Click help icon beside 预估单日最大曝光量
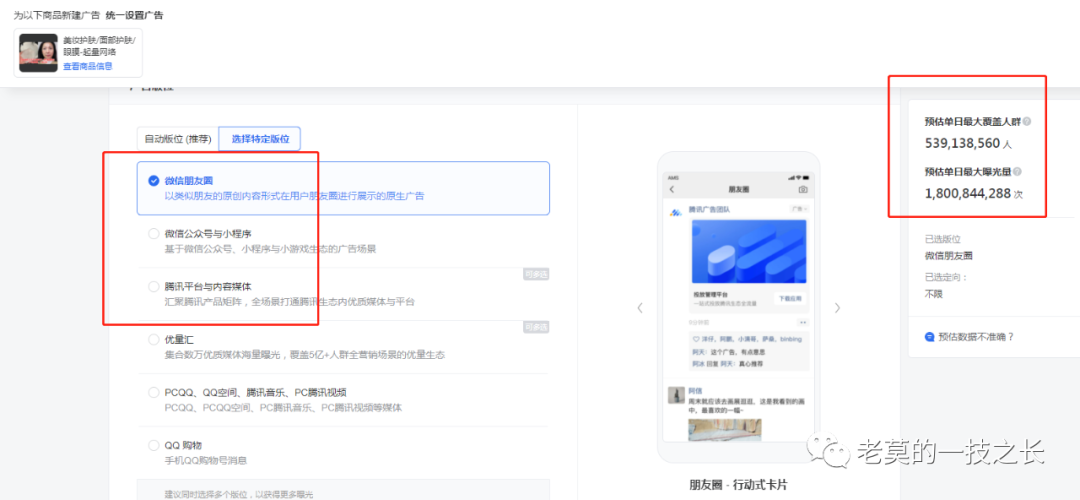The width and height of the screenshot is (1080, 500). click(x=1017, y=171)
